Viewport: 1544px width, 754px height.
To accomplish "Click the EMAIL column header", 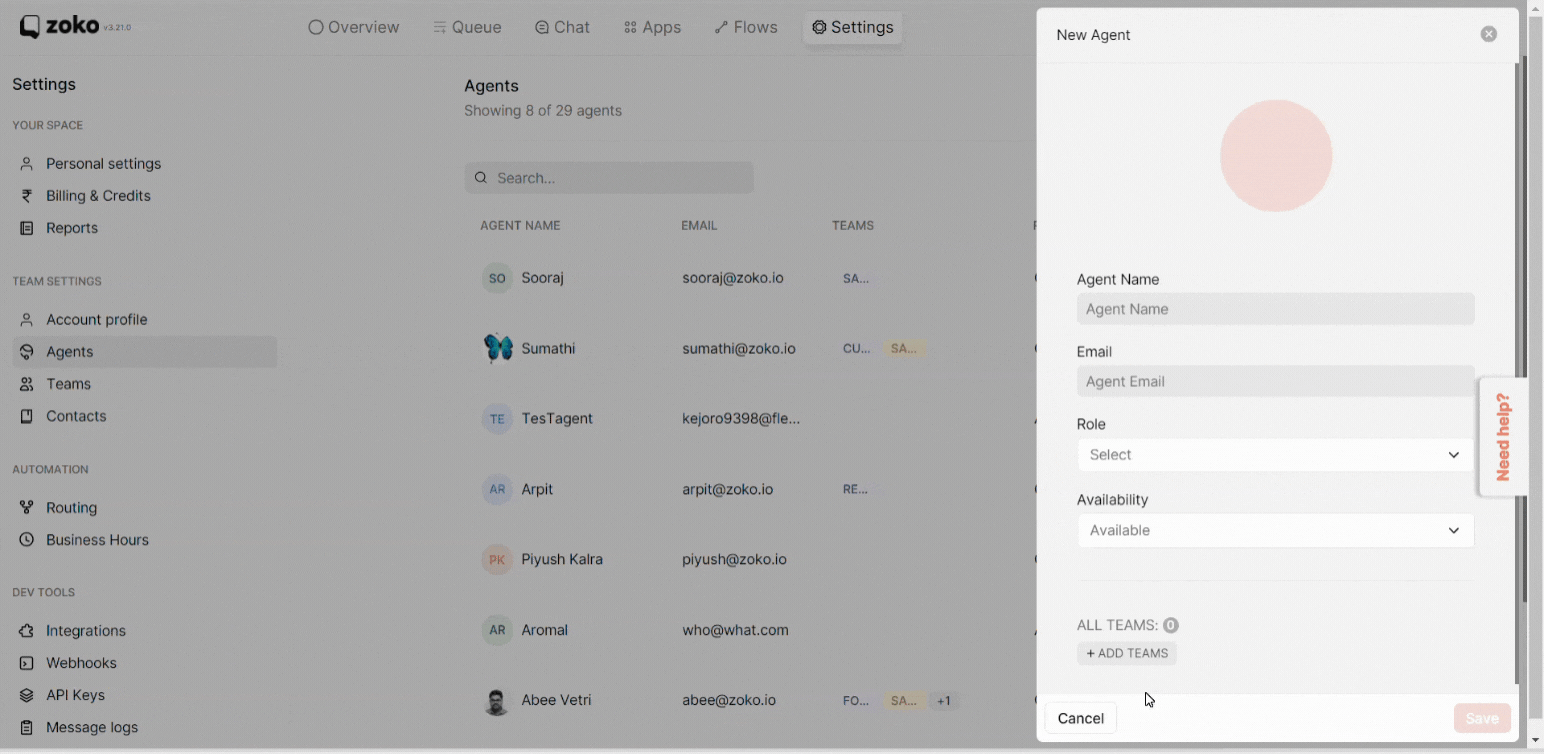I will click(699, 225).
